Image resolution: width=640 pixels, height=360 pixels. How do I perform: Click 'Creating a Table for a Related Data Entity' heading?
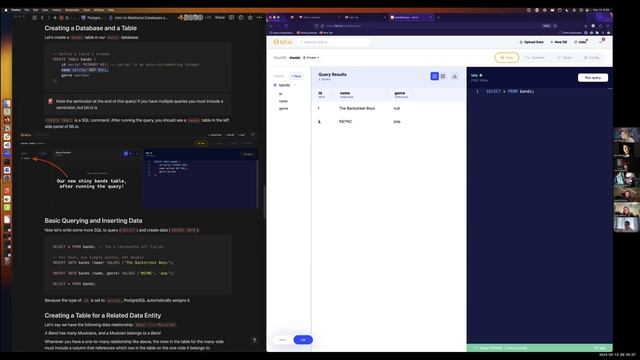click(x=103, y=316)
